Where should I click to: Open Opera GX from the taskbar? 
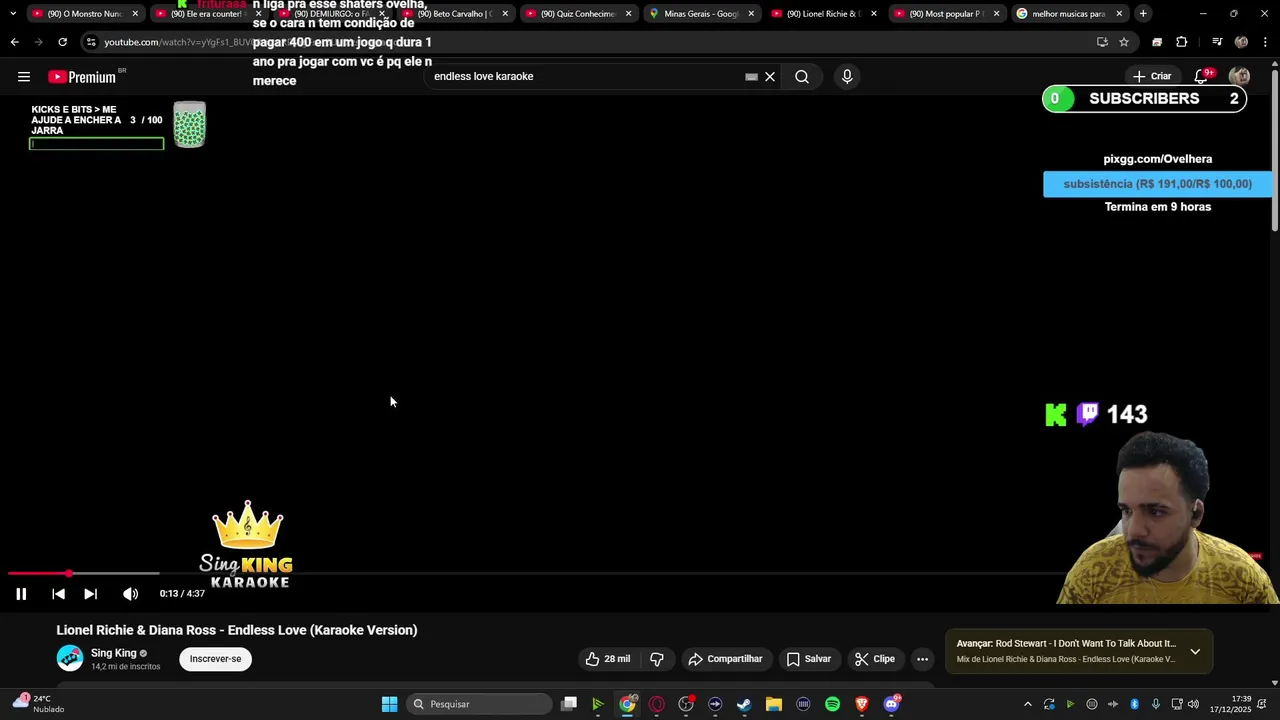[657, 704]
